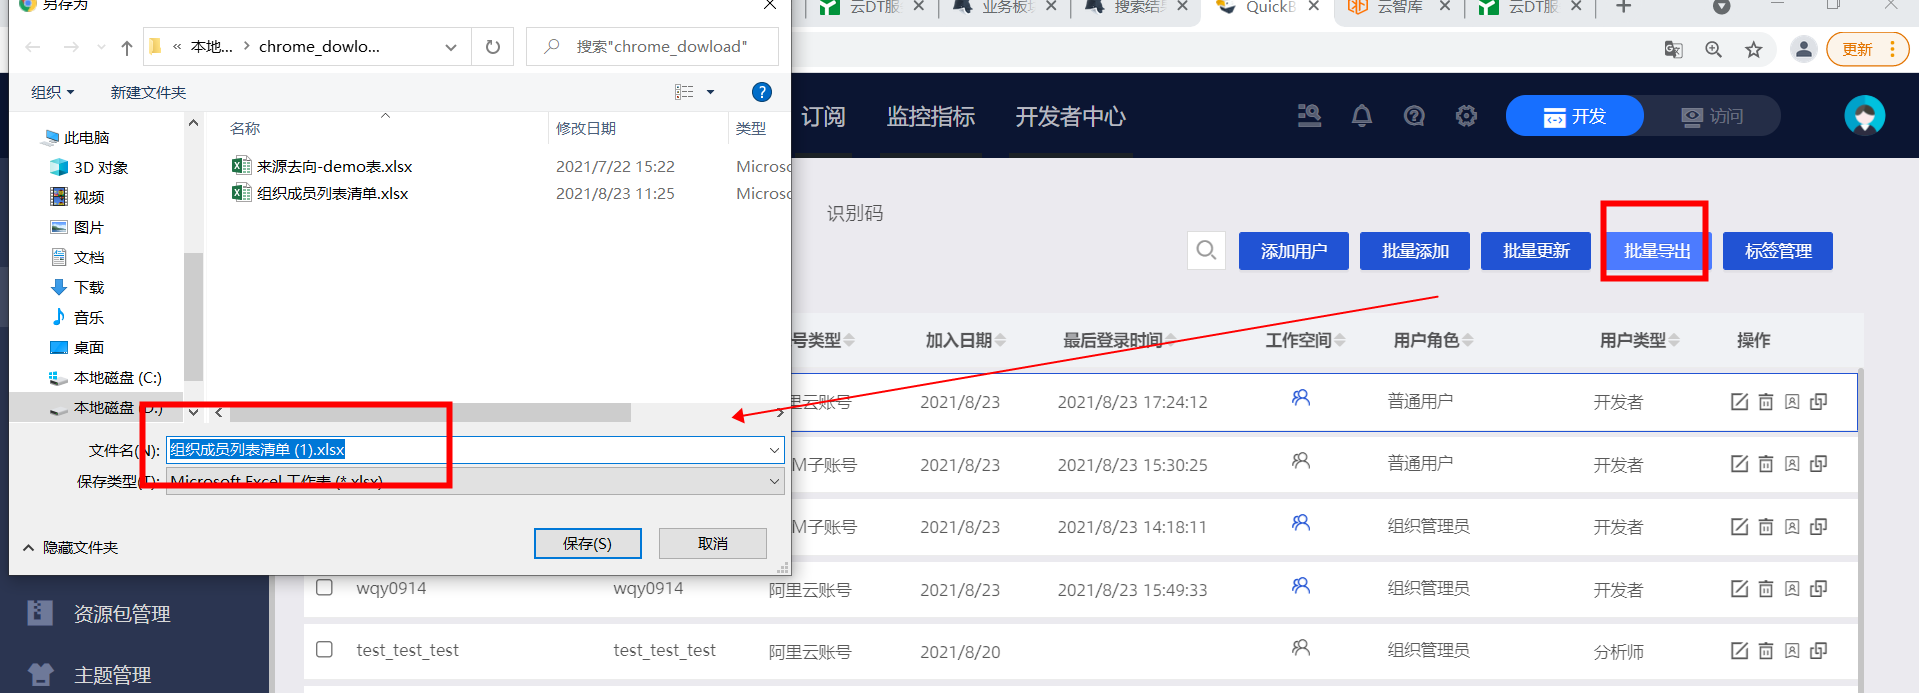Bookmark this page with the star icon
The image size is (1919, 693).
click(x=1753, y=50)
